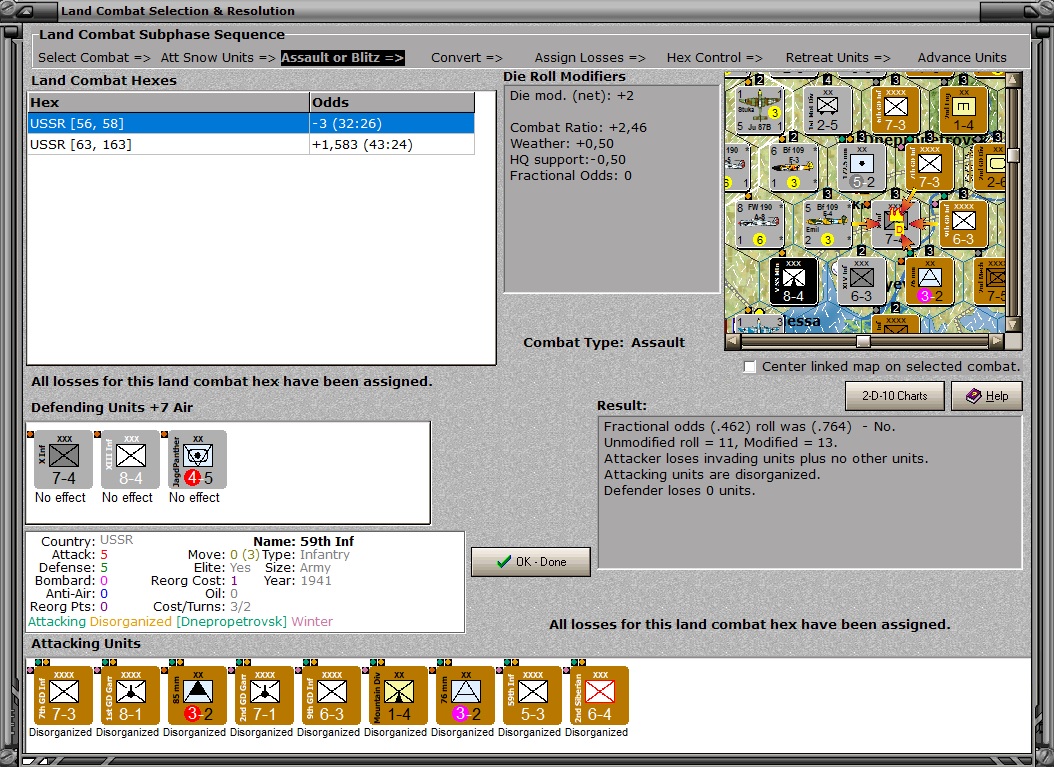Click the odds cell +1,583 (43:24)

[392, 145]
